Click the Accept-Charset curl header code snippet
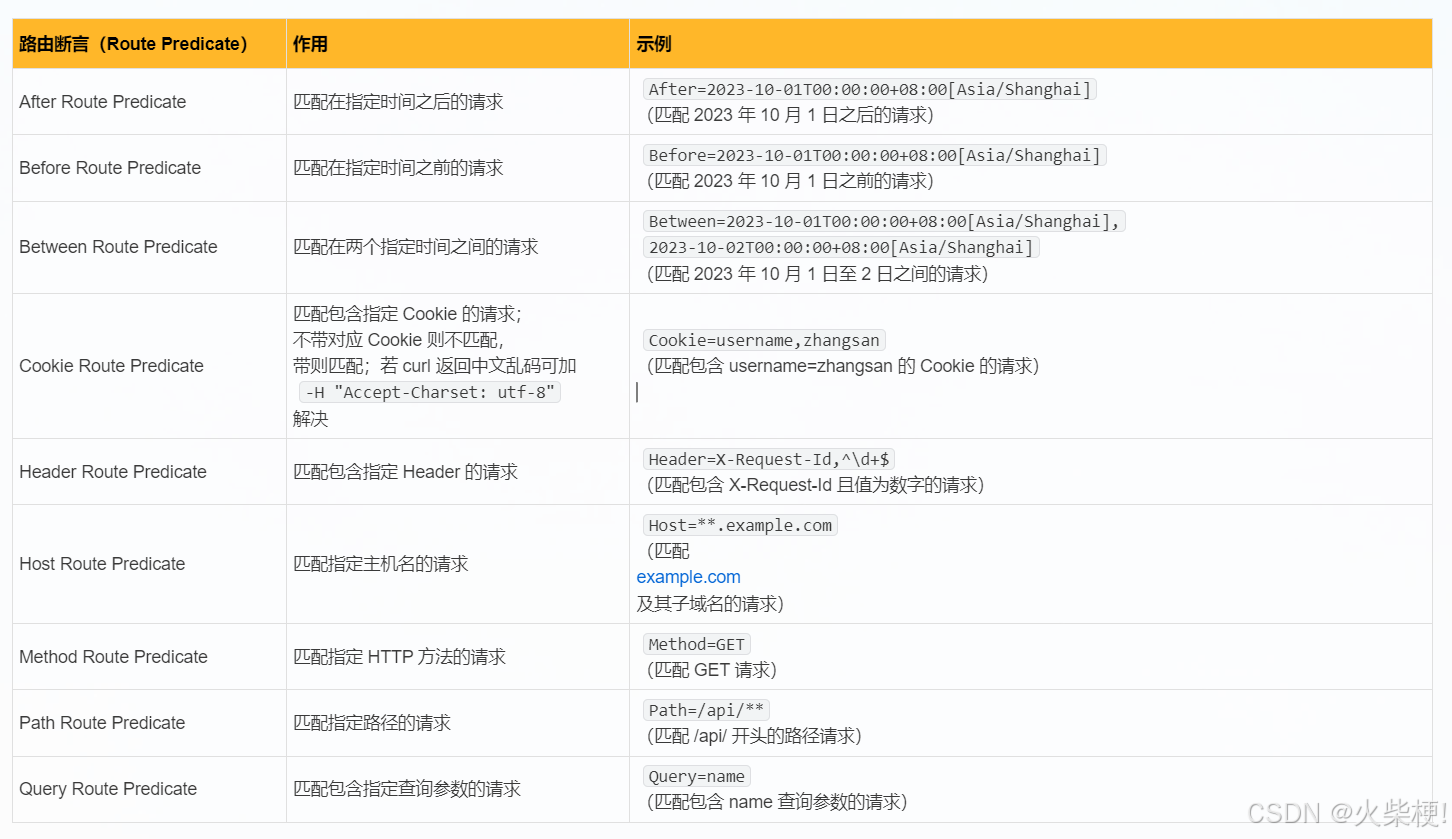This screenshot has height=839, width=1452. [x=429, y=392]
